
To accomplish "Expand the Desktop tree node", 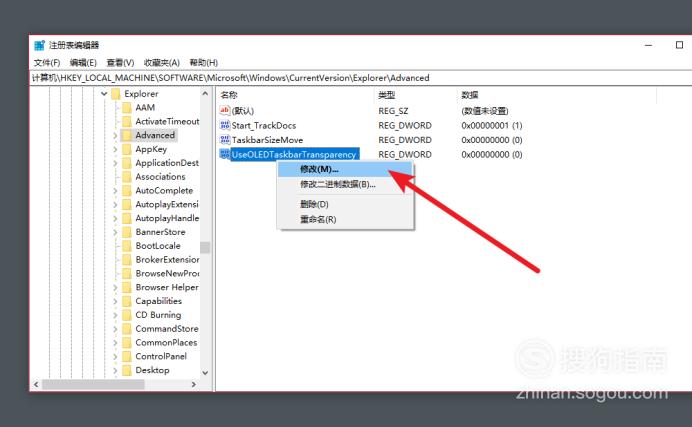I will [116, 371].
